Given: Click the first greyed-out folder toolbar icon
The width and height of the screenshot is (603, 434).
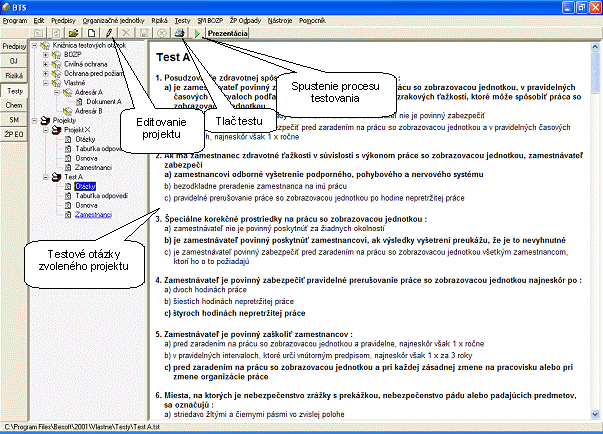Looking at the screenshot, I should (x=38, y=33).
